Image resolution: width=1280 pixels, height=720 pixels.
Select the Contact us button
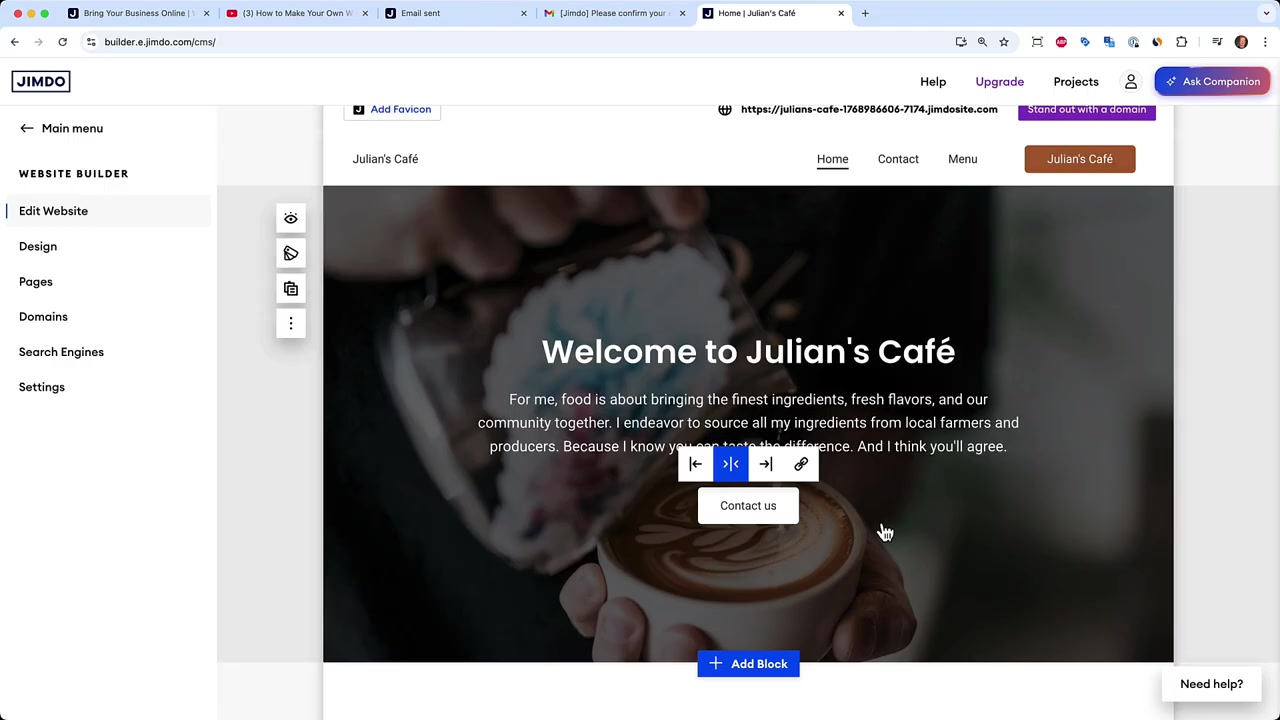coord(748,506)
